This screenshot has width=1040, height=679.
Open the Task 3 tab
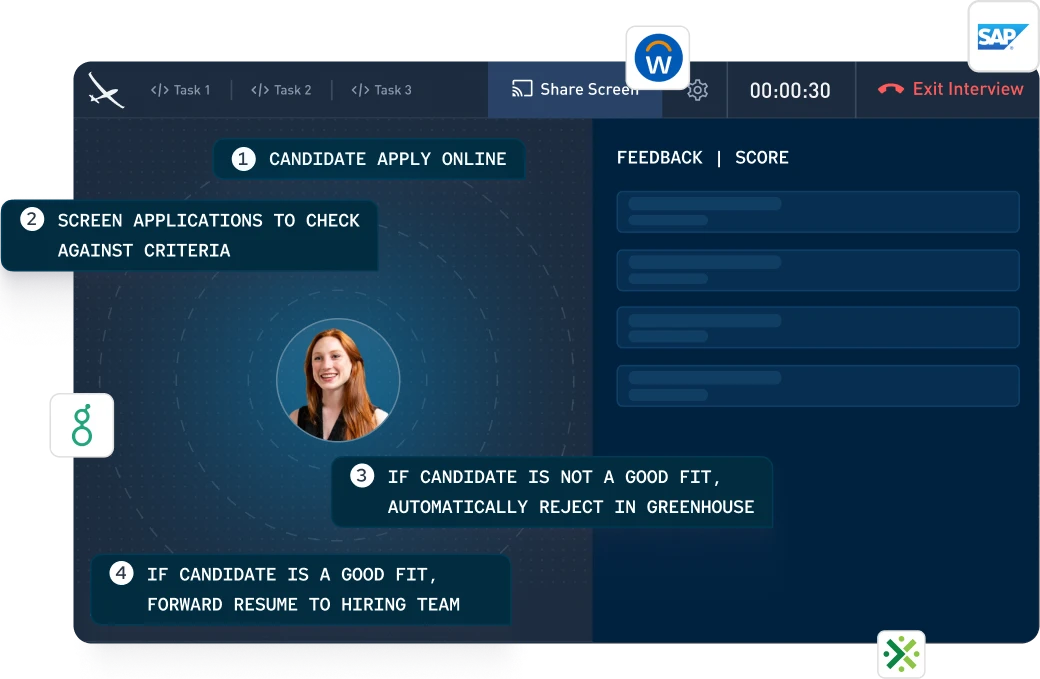pyautogui.click(x=381, y=90)
